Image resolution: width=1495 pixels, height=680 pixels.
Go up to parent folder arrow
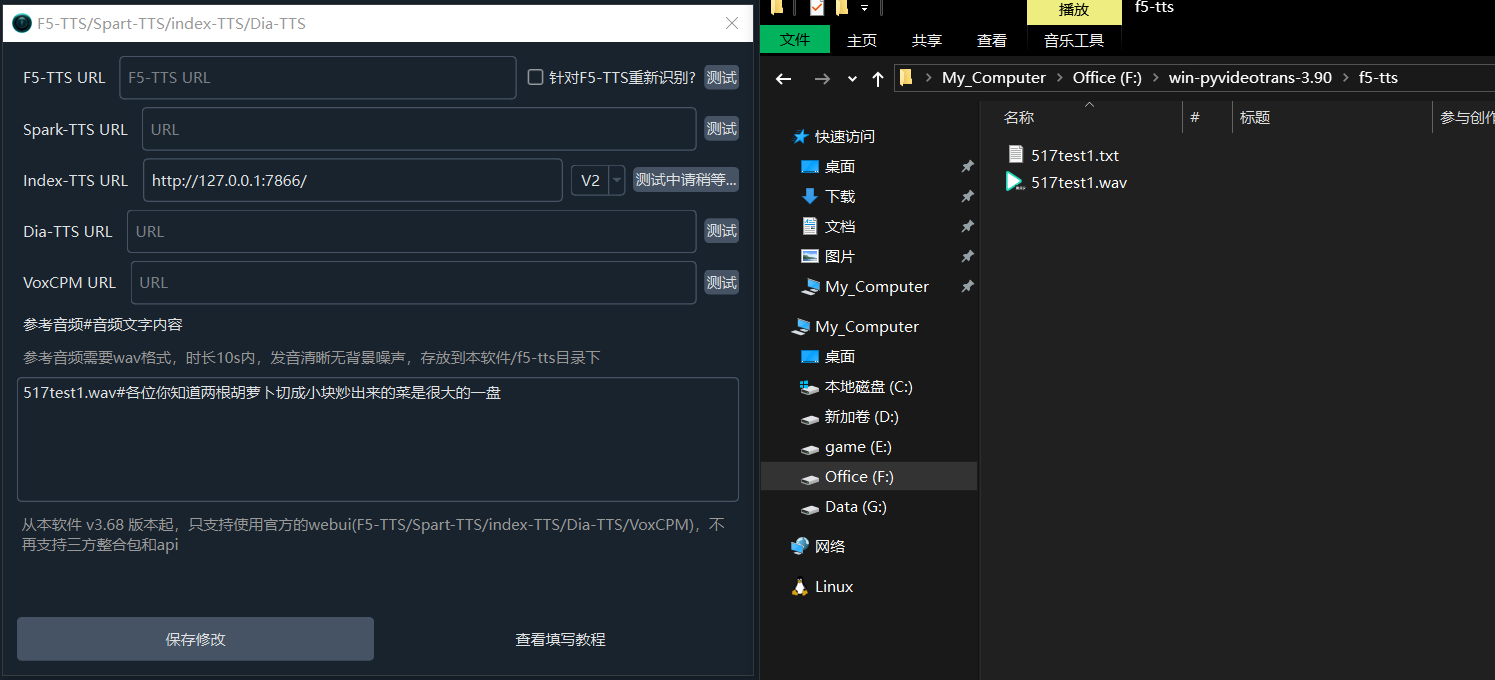(x=877, y=77)
